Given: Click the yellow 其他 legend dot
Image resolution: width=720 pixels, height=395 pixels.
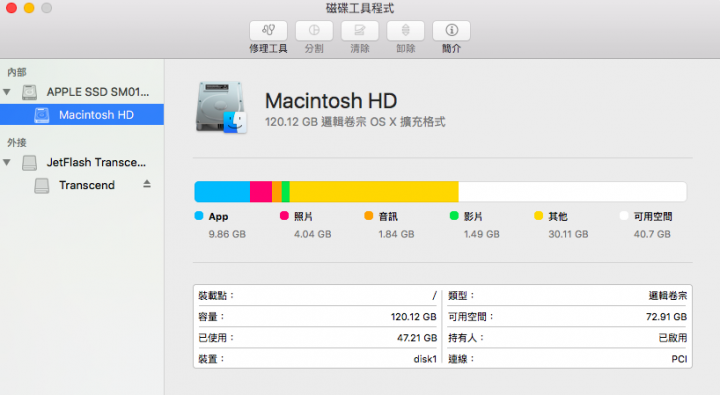Looking at the screenshot, I should coord(539,216).
